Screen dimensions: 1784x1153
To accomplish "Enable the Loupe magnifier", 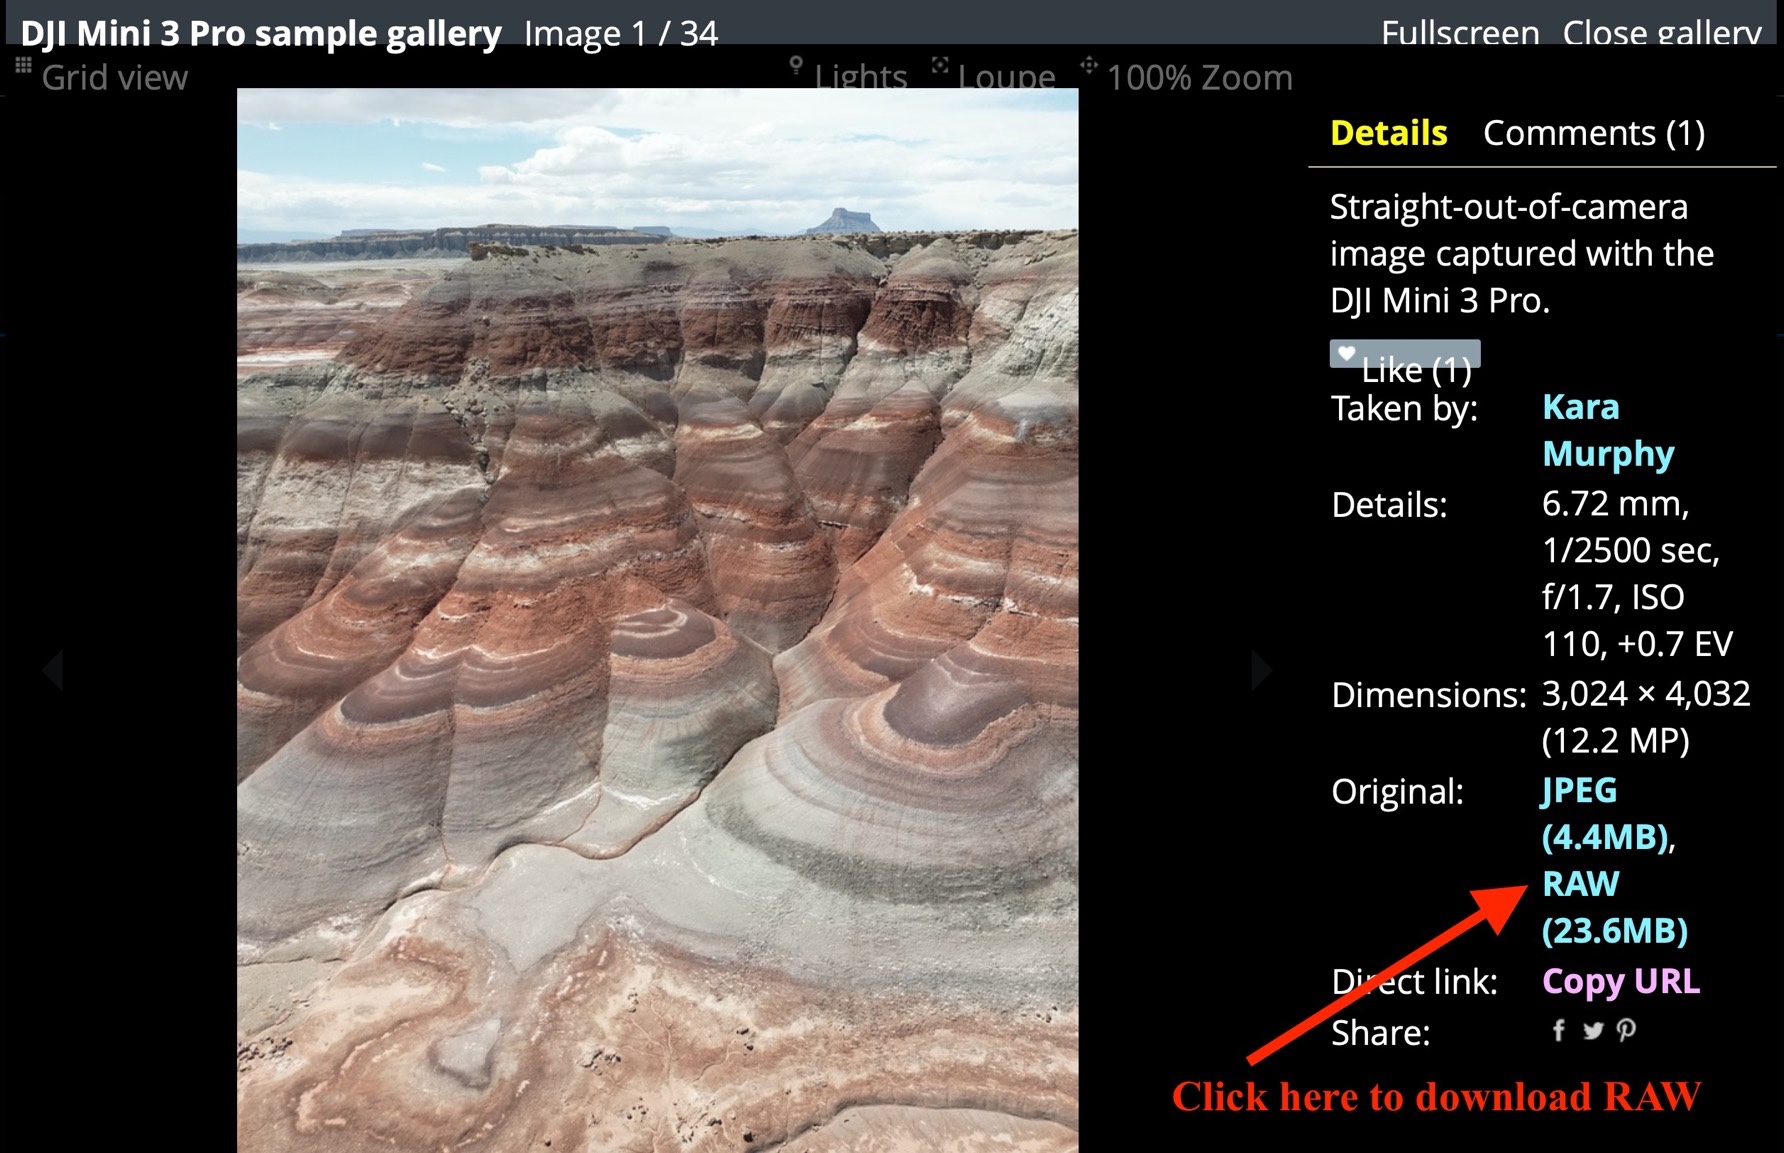I will point(993,76).
